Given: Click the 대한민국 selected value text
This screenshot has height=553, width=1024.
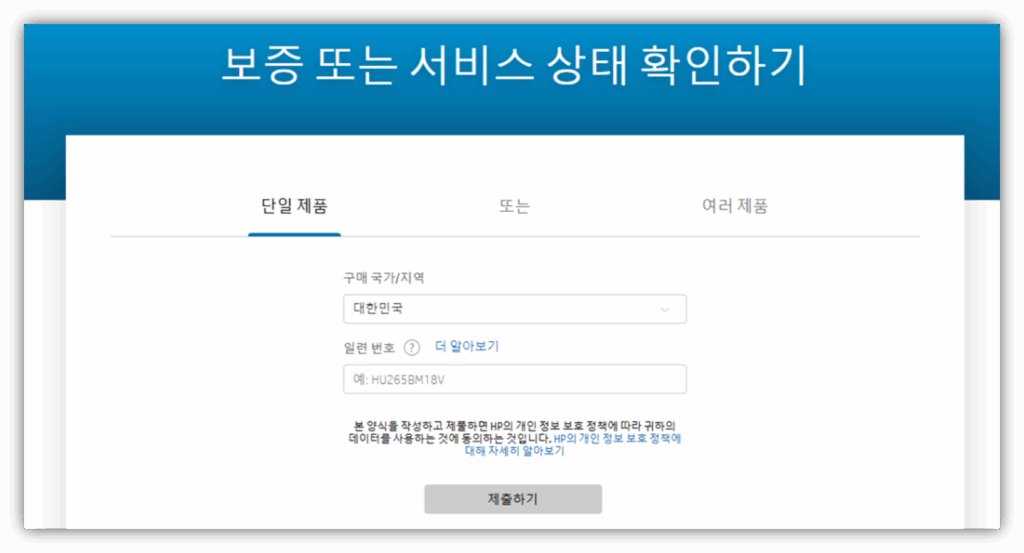Looking at the screenshot, I should [378, 310].
